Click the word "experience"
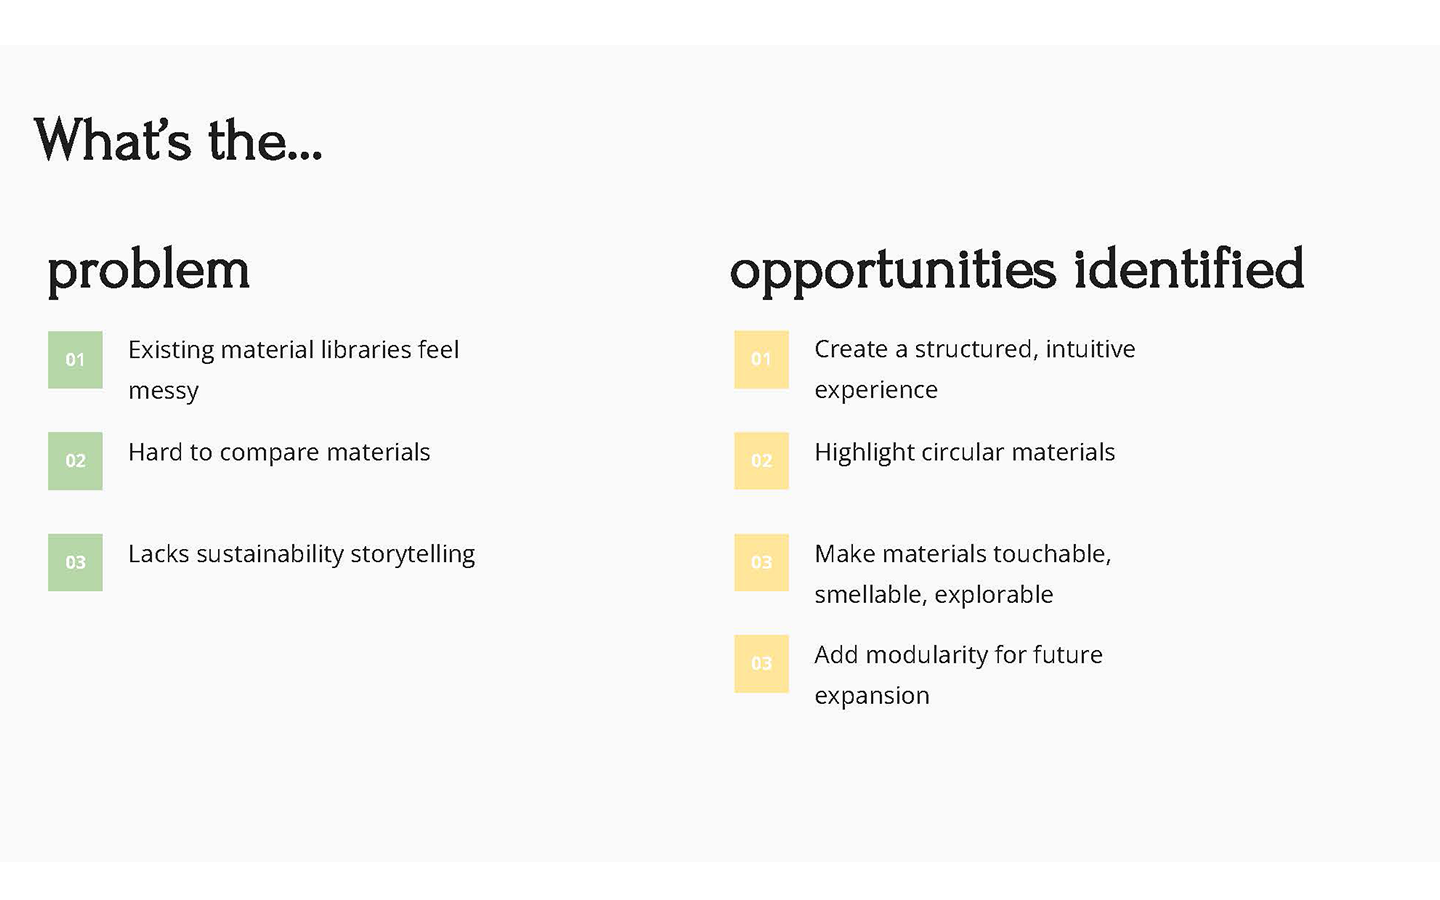The width and height of the screenshot is (1440, 900). pos(876,390)
